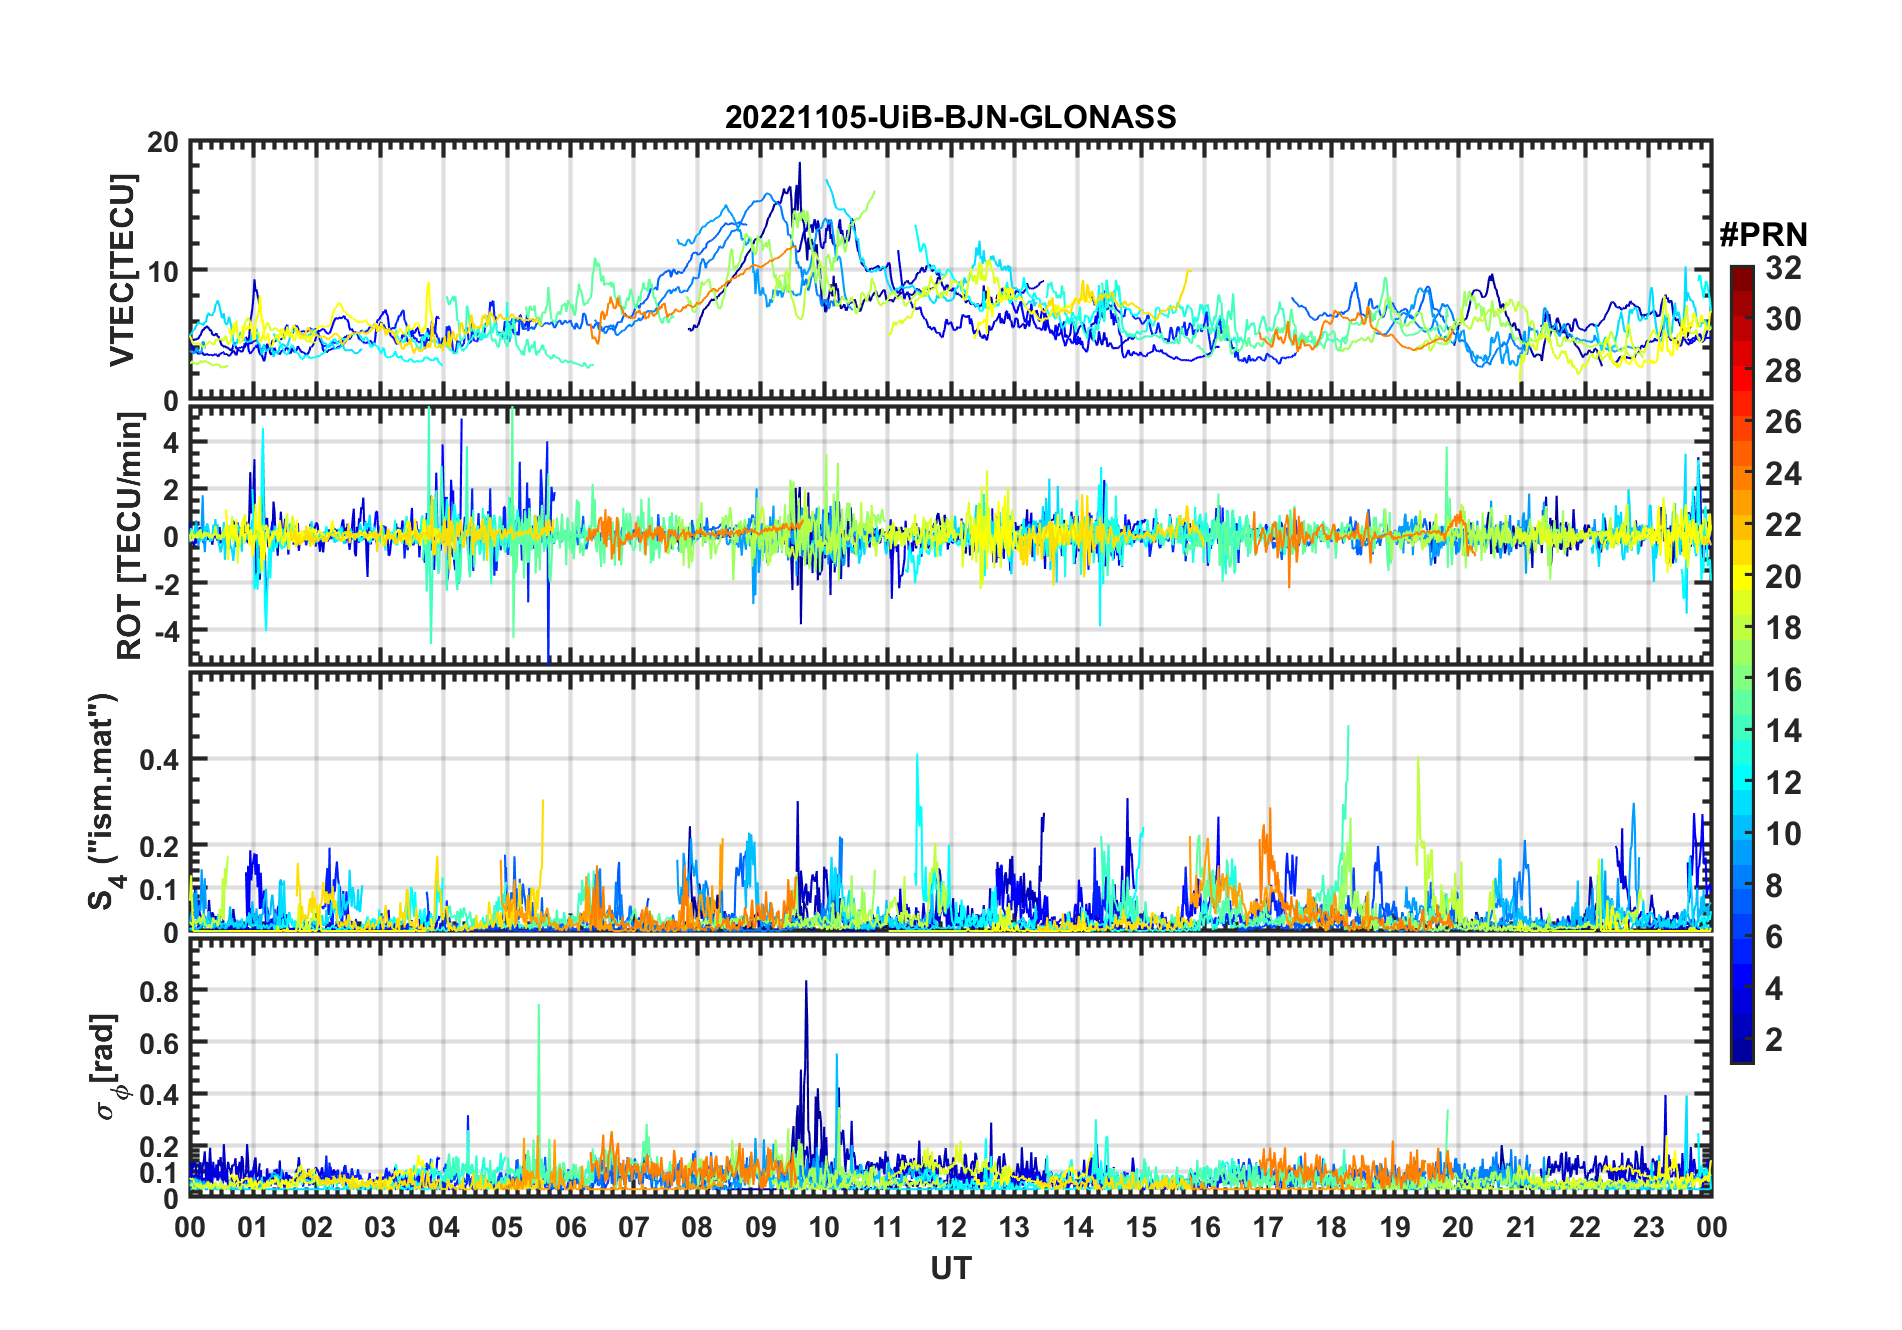Screen dimensions: 1902x1330
Task: Click the UT x-axis label
Action: (x=951, y=1269)
